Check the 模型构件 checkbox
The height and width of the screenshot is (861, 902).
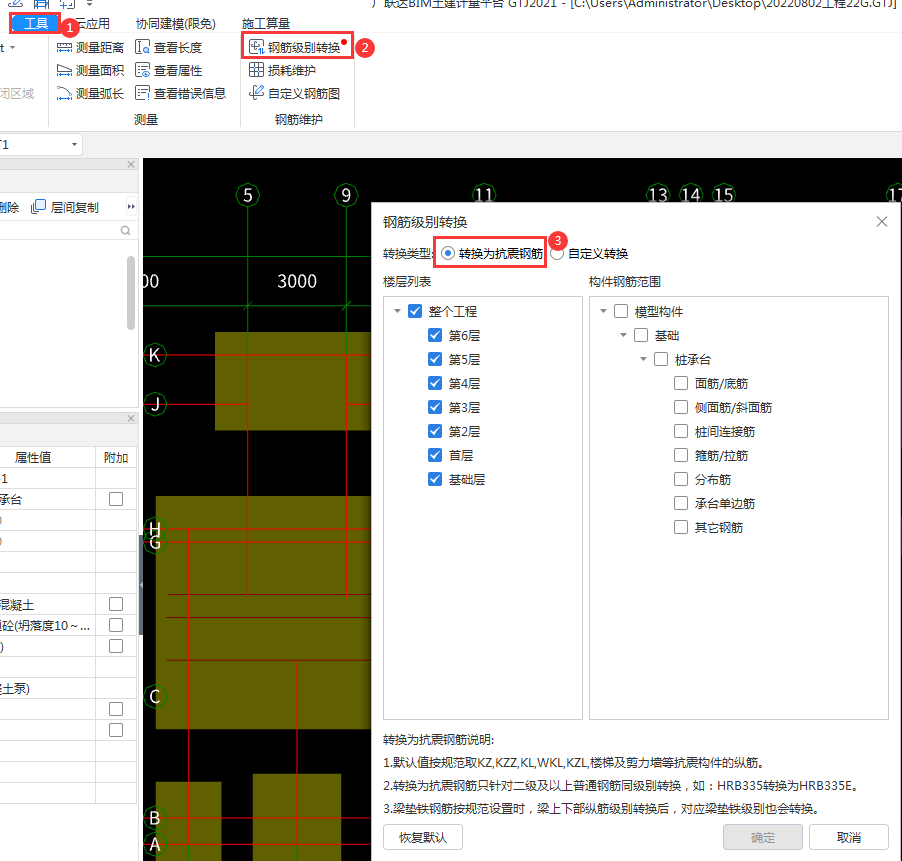click(621, 311)
